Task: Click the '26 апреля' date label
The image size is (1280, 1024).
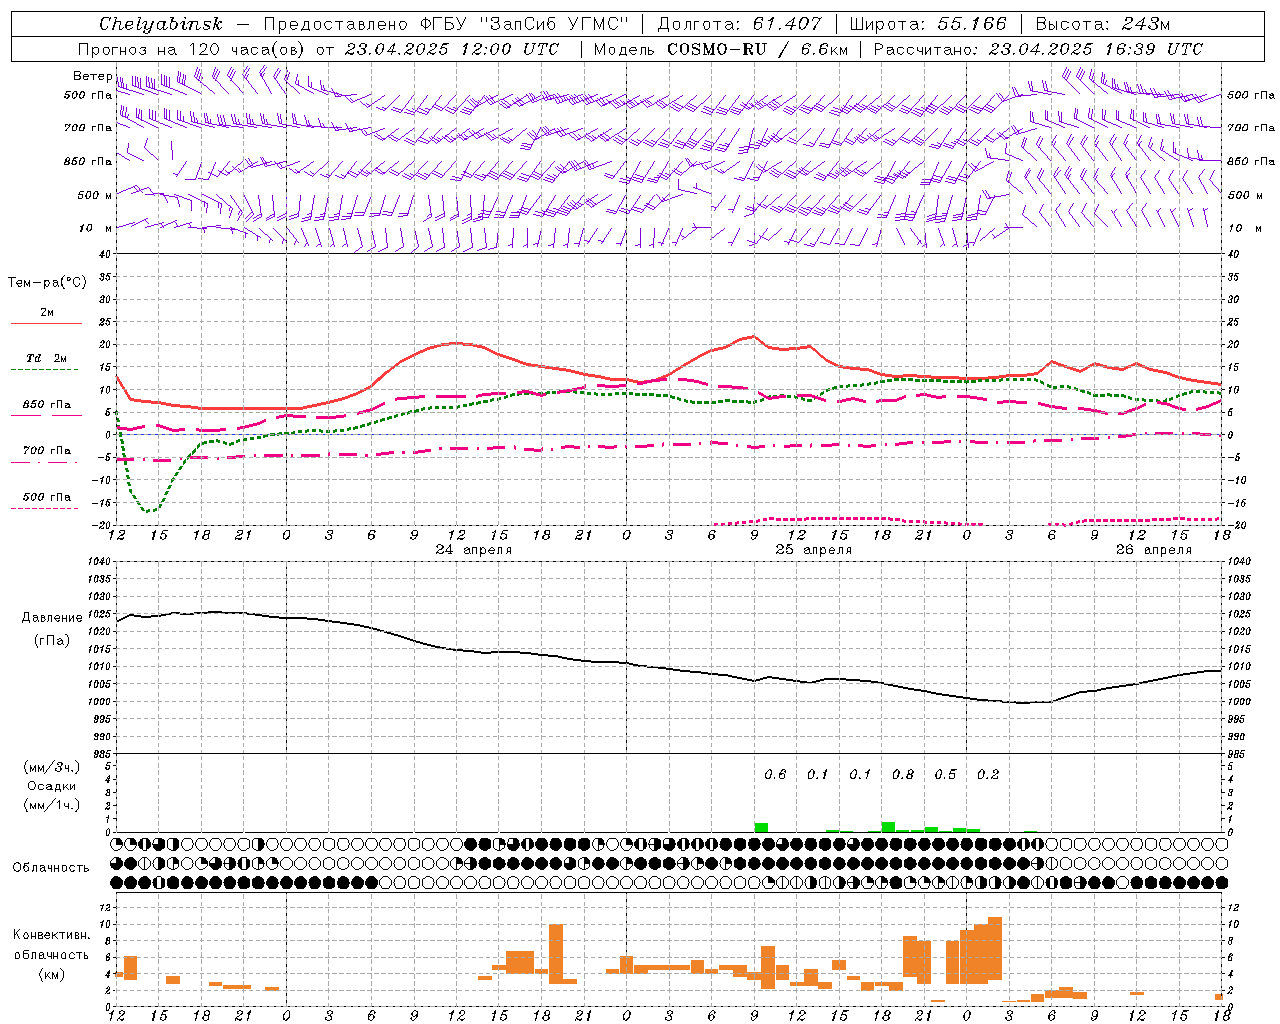Action: coord(1153,550)
